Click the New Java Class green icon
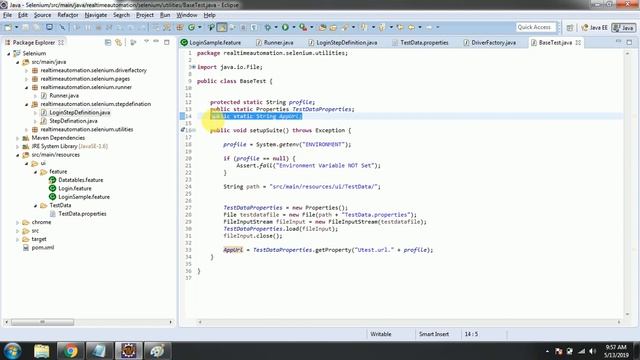 tap(191, 27)
